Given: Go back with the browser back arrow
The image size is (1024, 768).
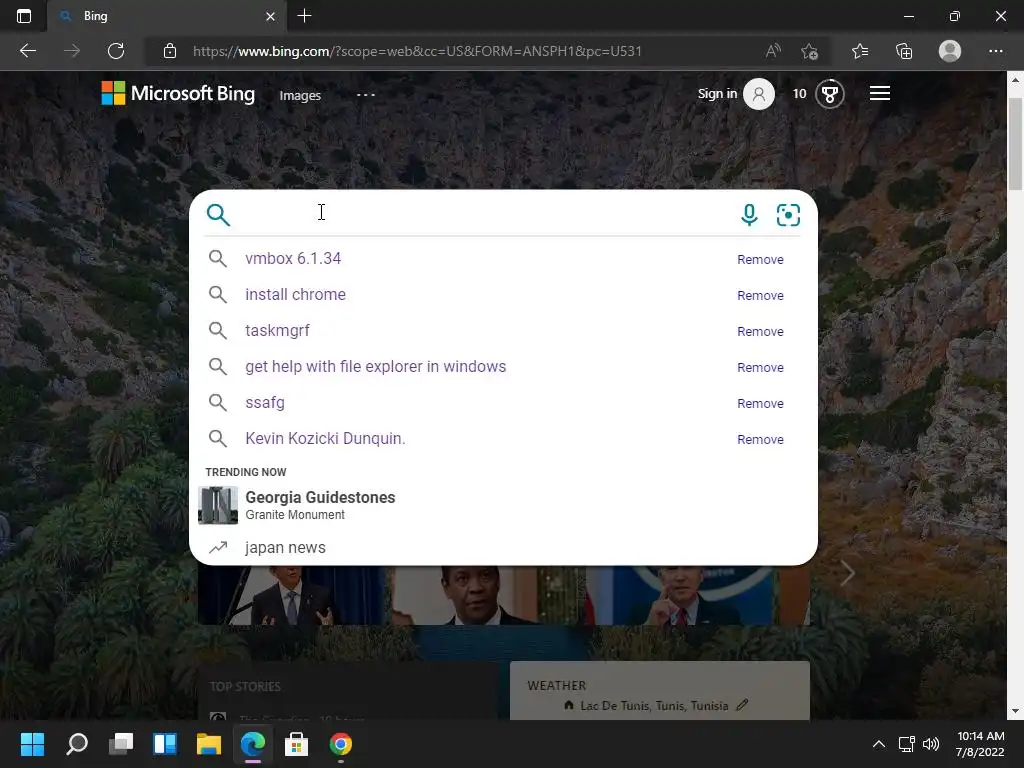Looking at the screenshot, I should pos(27,51).
